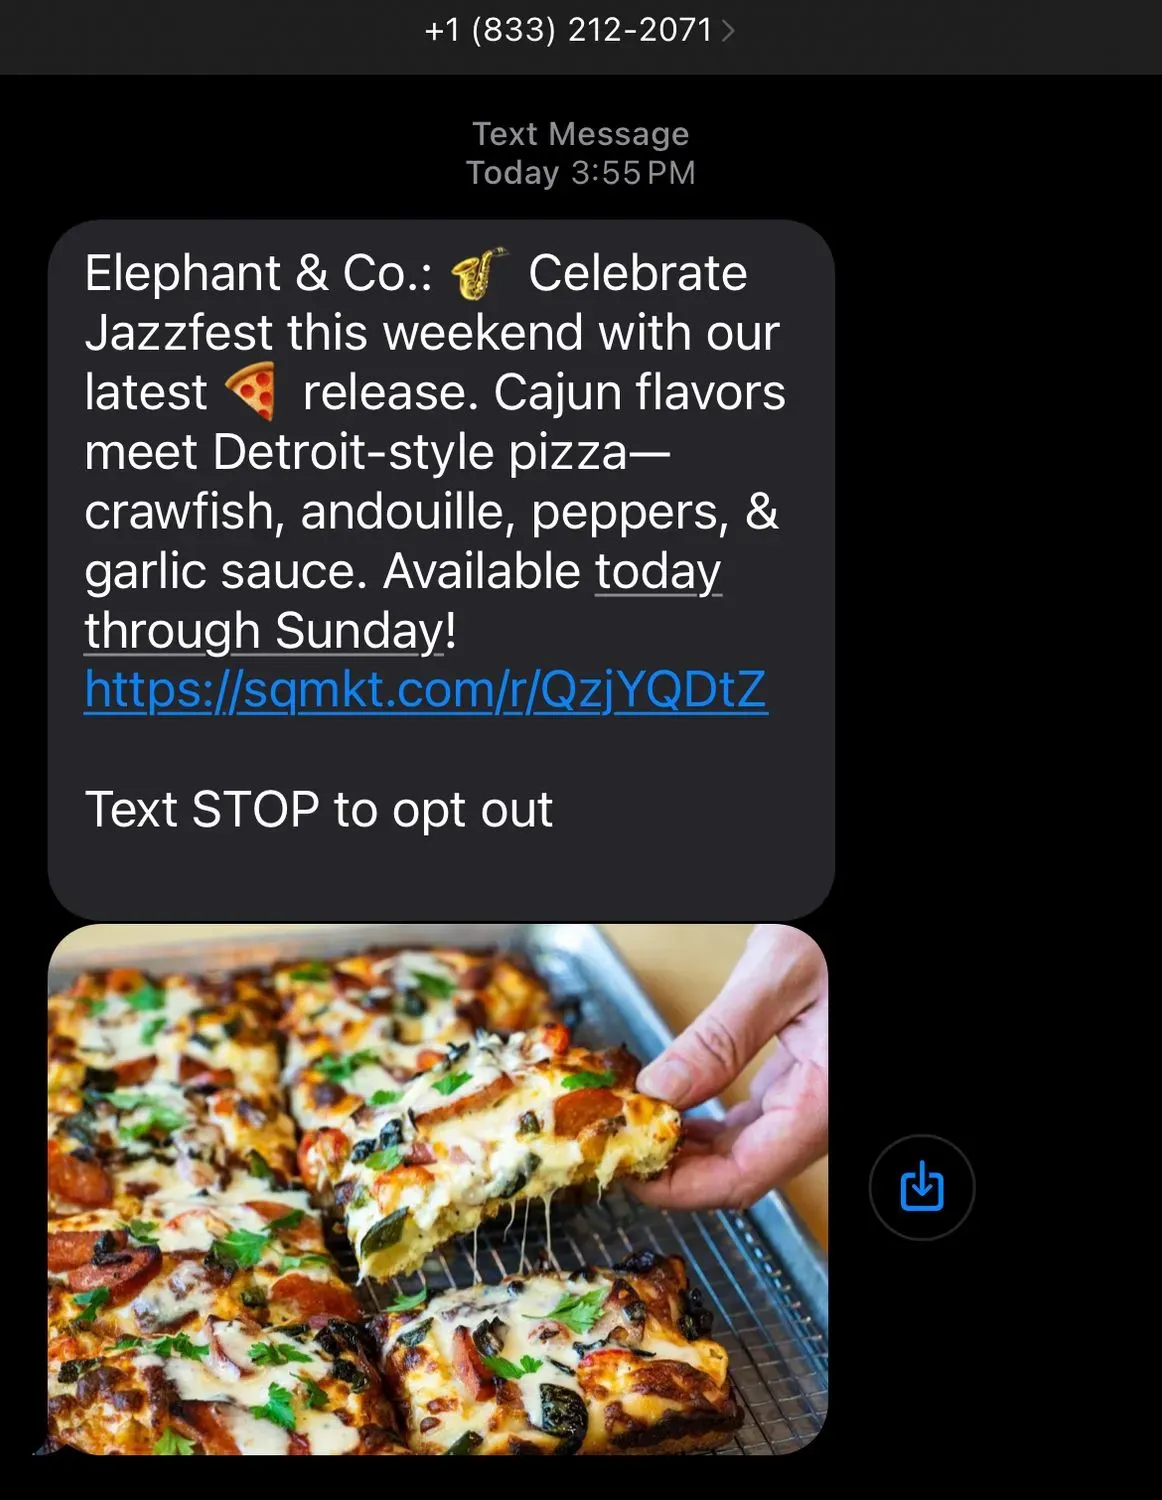
Task: Expand the chevron beside the phone number
Action: (x=728, y=32)
